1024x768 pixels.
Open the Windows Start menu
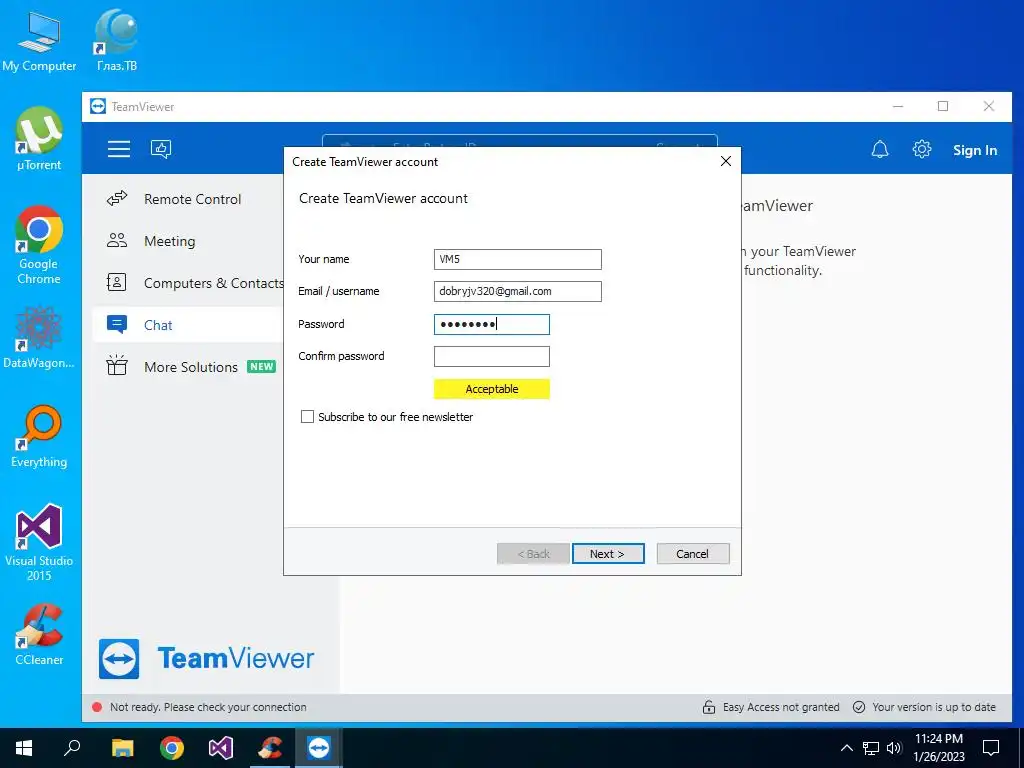[x=24, y=748]
